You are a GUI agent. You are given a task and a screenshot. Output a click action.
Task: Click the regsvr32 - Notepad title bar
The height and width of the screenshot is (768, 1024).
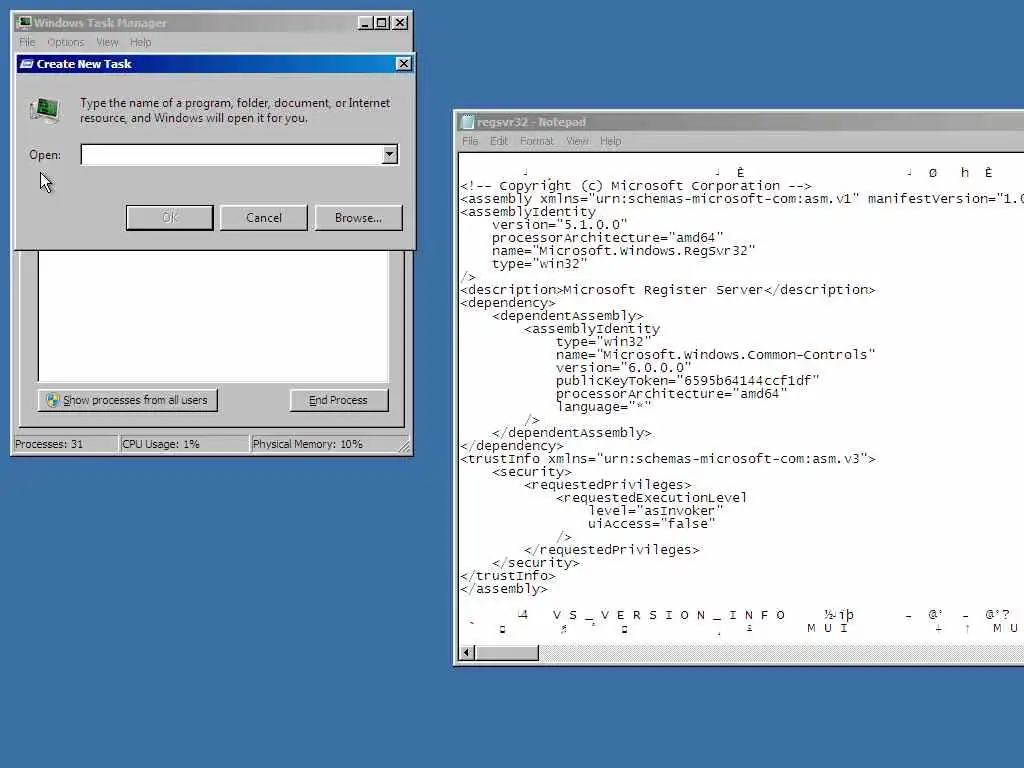point(741,122)
